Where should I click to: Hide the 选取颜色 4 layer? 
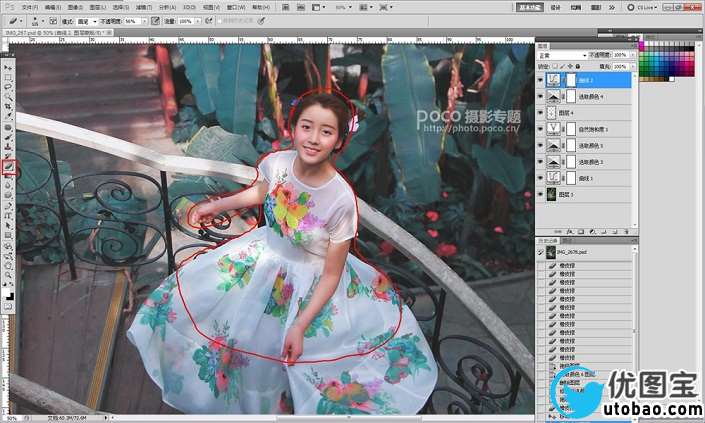(540, 96)
